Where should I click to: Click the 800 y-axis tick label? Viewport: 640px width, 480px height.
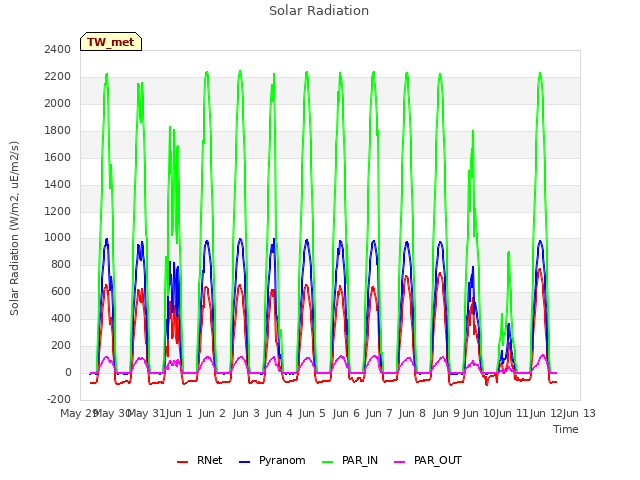(61, 265)
